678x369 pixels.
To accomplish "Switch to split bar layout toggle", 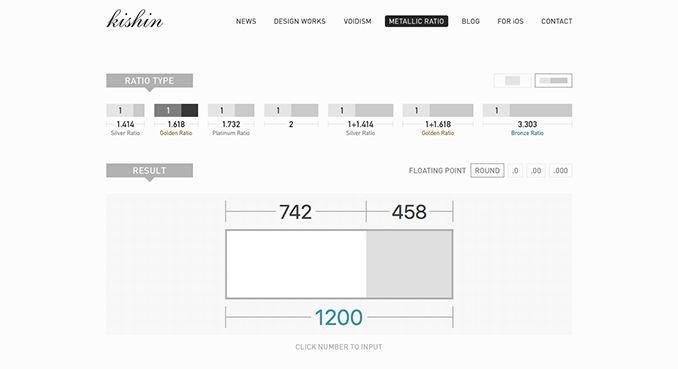I will pos(553,80).
